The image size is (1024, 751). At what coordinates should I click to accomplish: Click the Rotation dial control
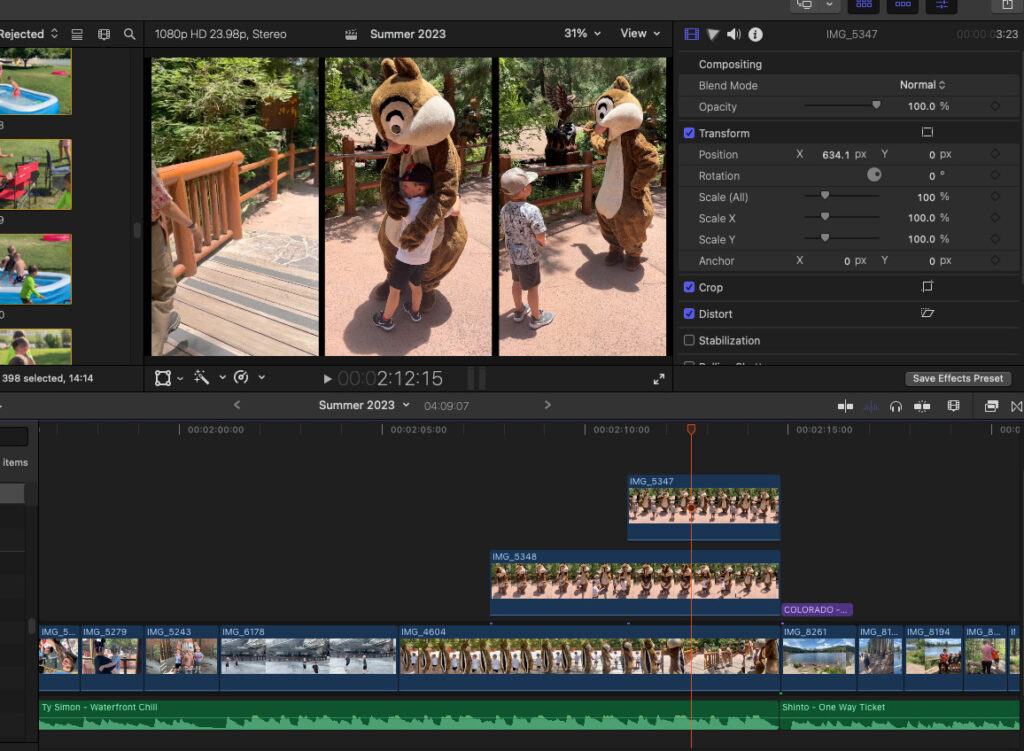click(x=874, y=174)
